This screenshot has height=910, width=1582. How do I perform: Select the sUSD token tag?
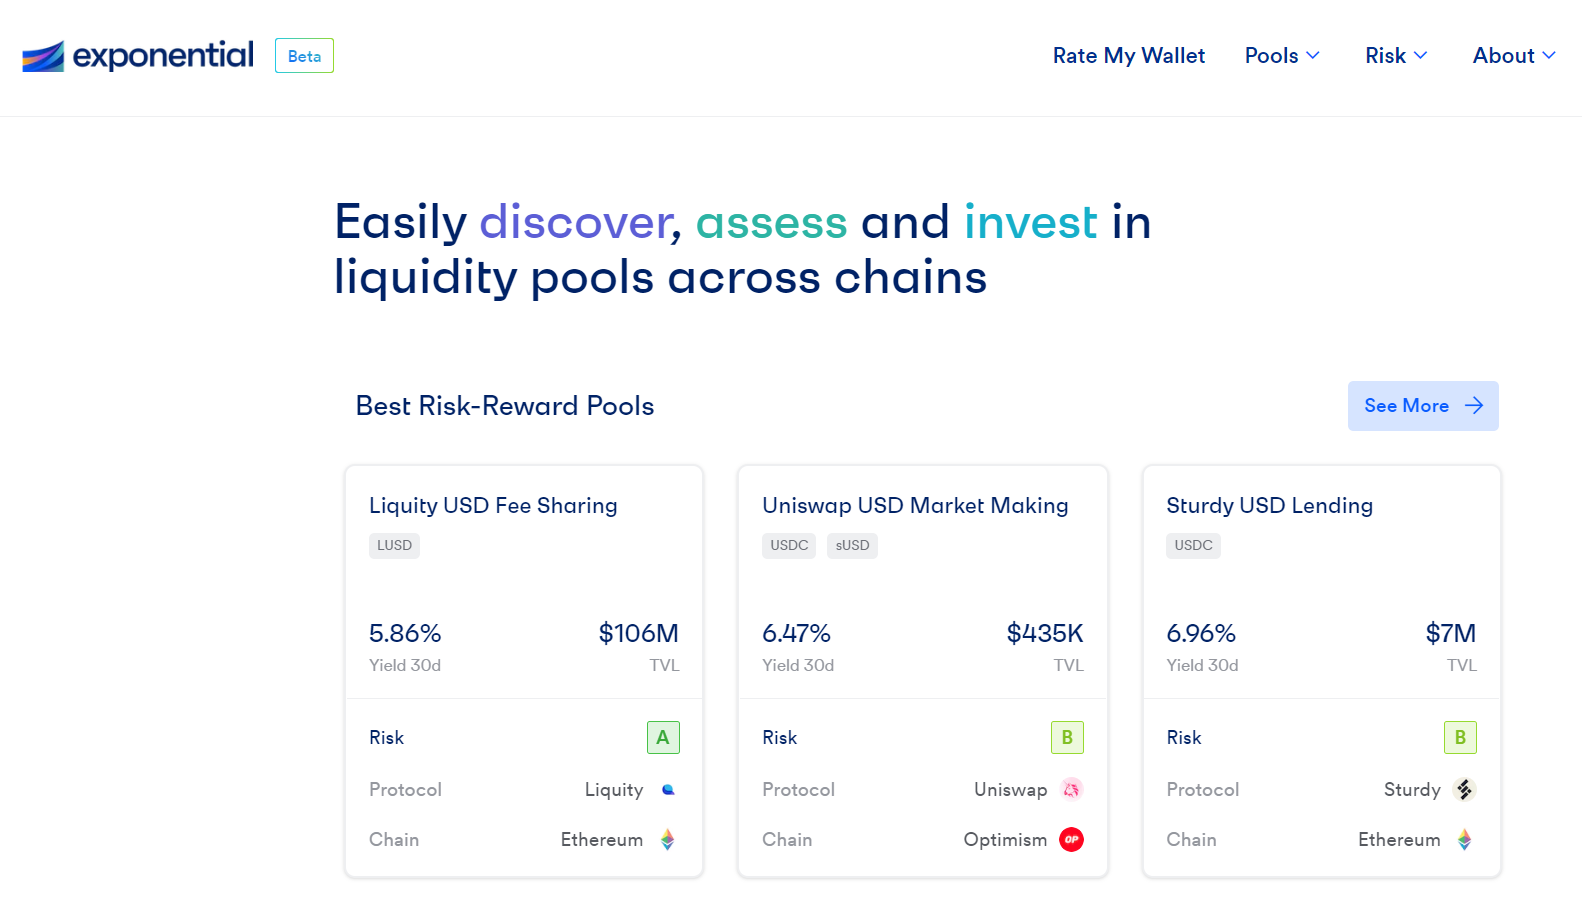pos(852,546)
